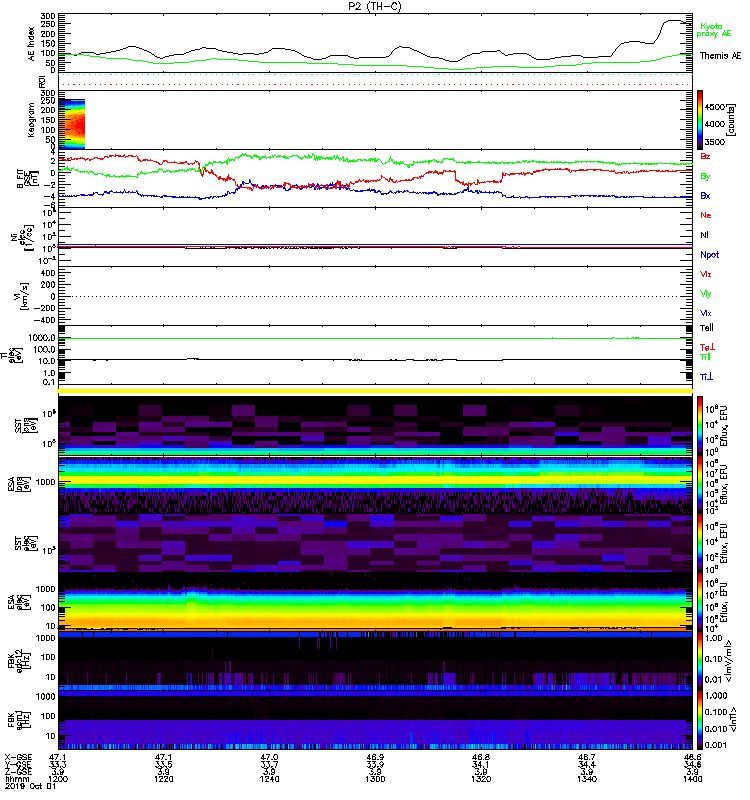Click the green "Viy" velocity legend label
The image size is (750, 800).
[x=706, y=294]
